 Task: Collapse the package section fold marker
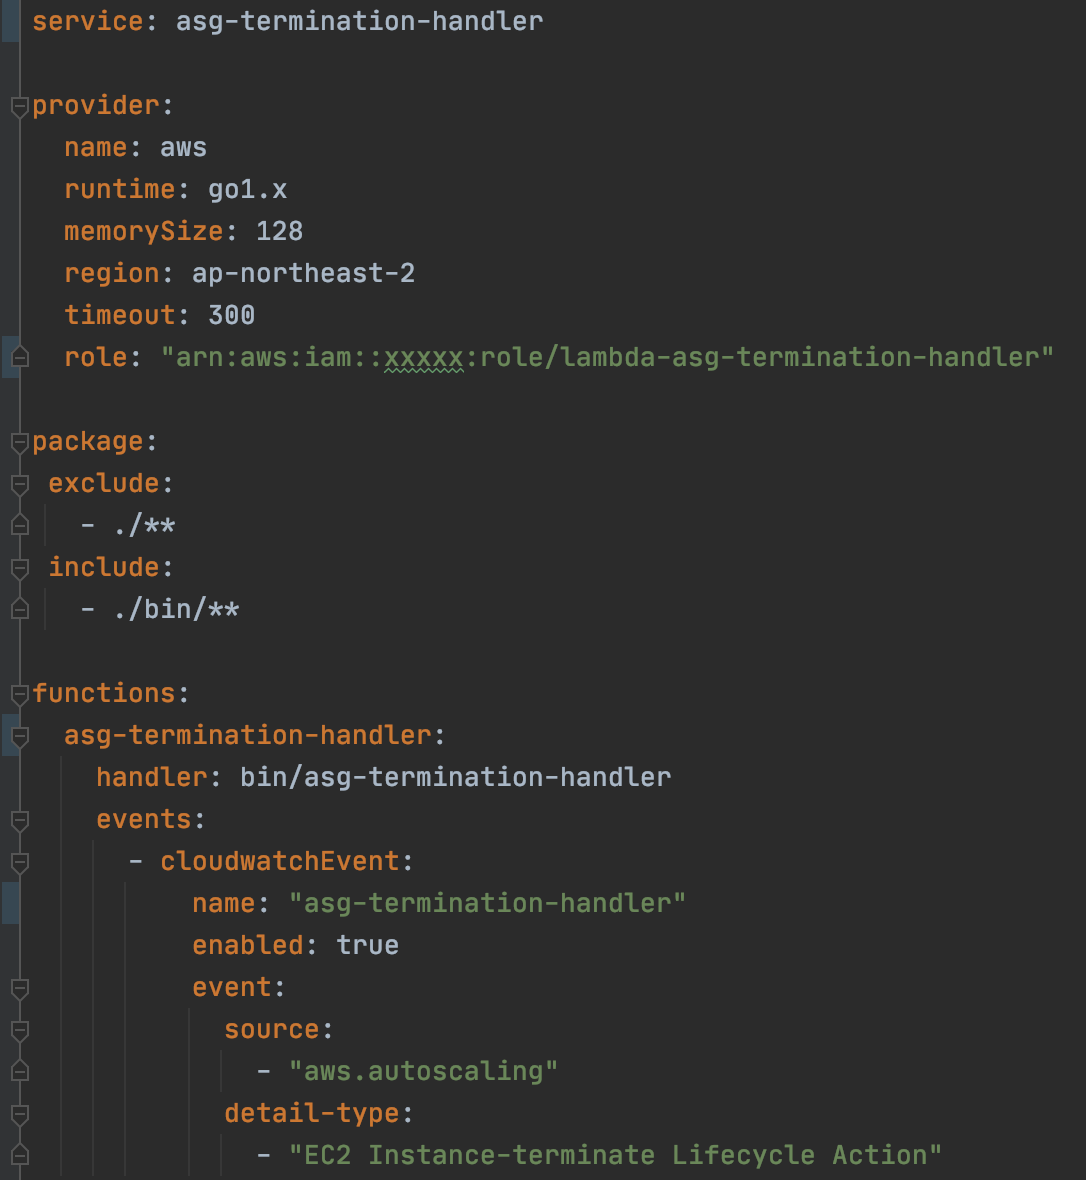pos(20,444)
